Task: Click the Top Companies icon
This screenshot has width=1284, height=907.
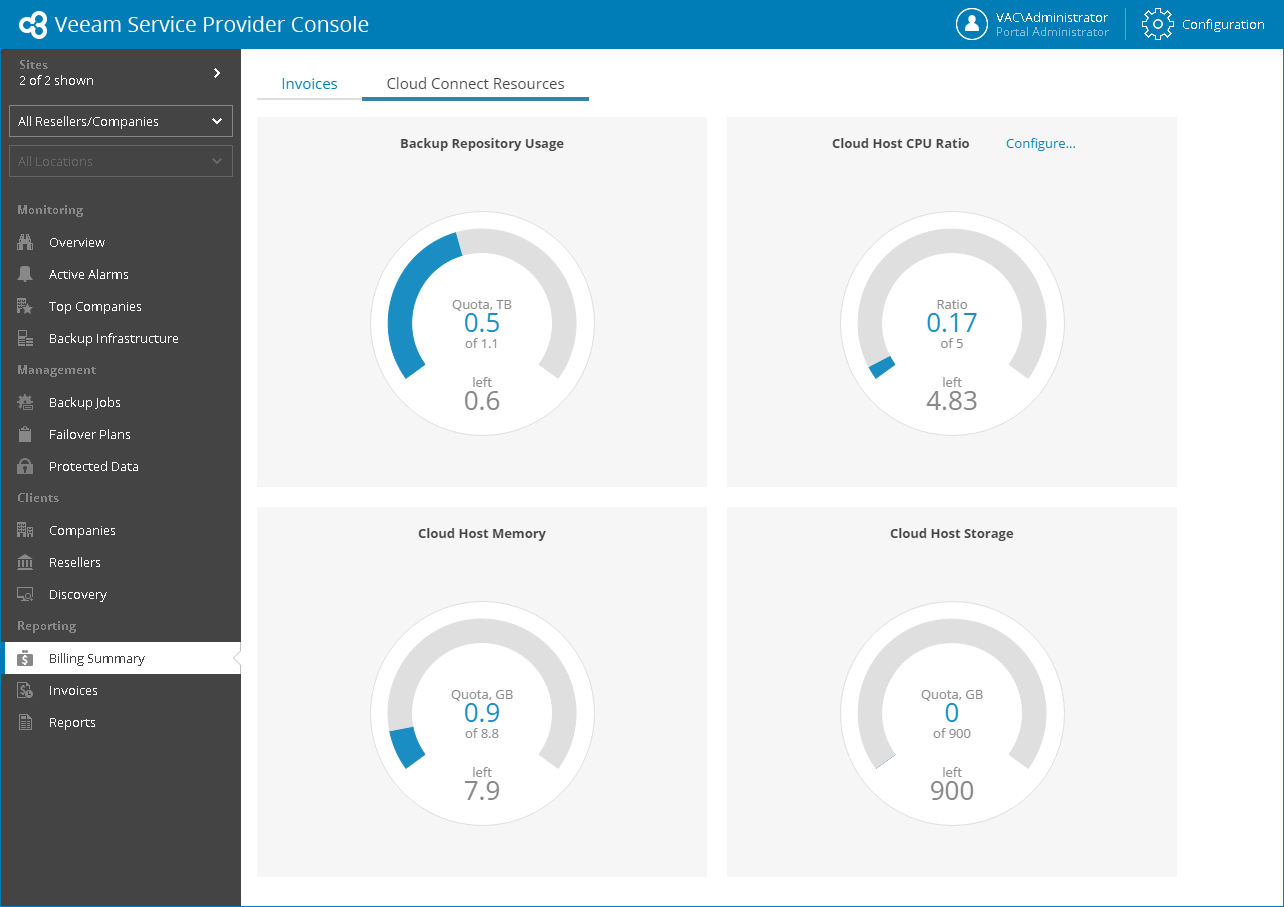Action: [x=26, y=306]
